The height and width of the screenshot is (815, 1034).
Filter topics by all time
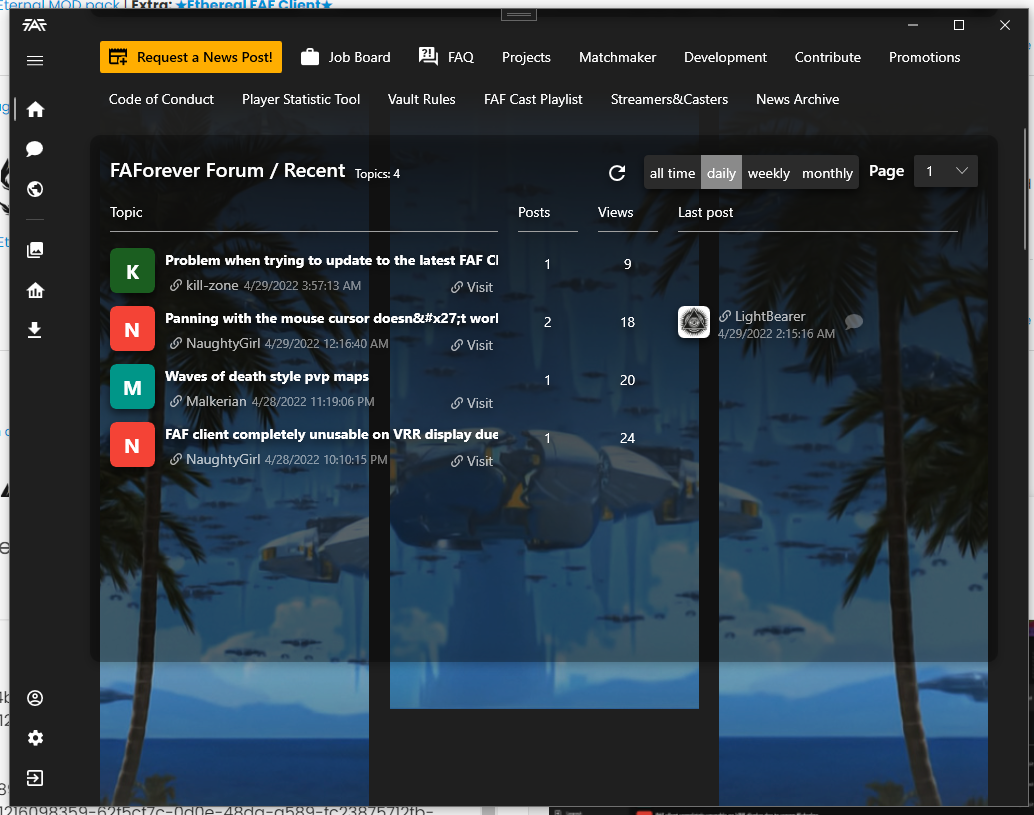click(x=672, y=173)
